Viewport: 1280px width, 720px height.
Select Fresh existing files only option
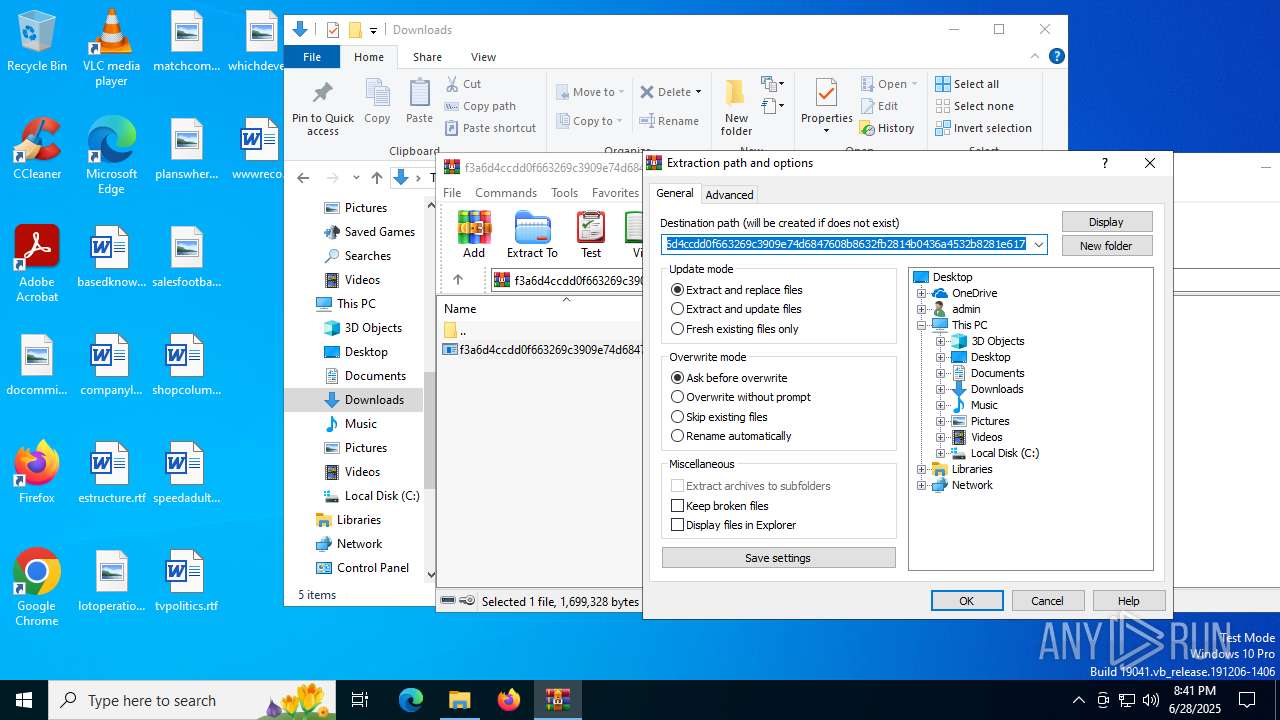pyautogui.click(x=735, y=329)
